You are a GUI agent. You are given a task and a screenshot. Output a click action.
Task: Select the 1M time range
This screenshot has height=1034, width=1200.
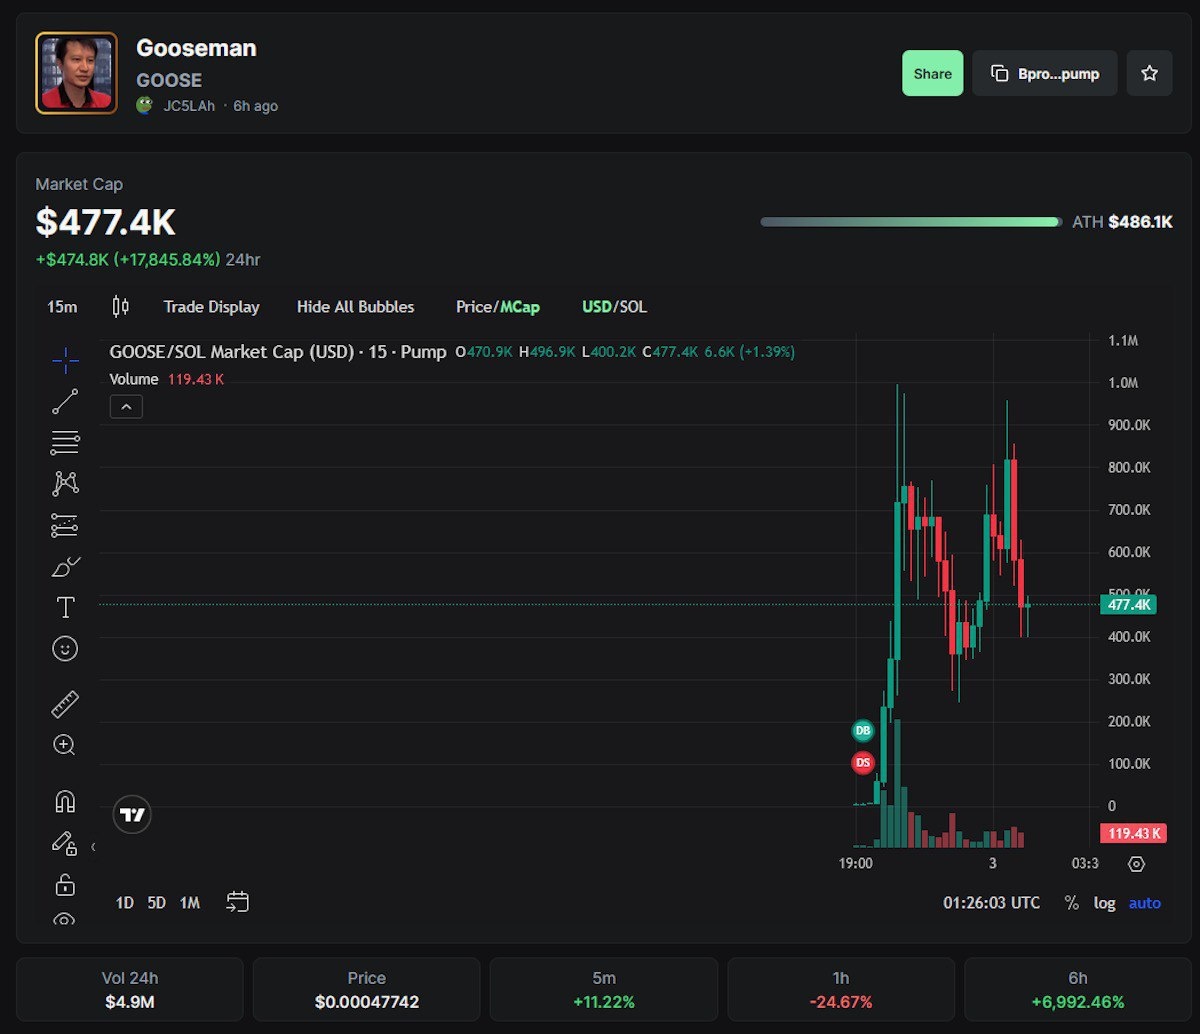tap(190, 903)
